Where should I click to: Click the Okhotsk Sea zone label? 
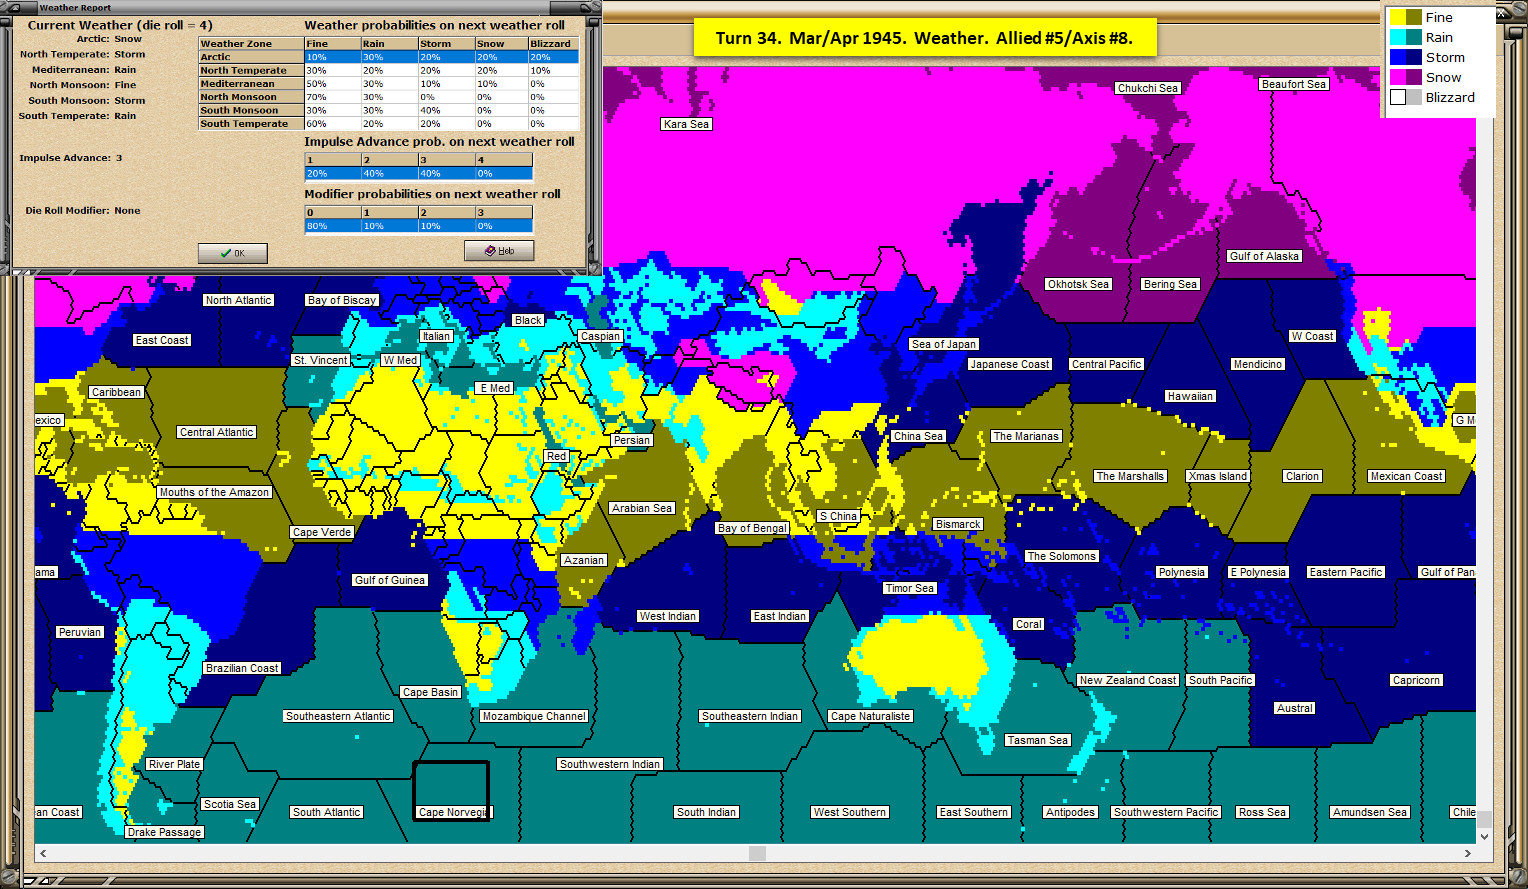point(1078,284)
